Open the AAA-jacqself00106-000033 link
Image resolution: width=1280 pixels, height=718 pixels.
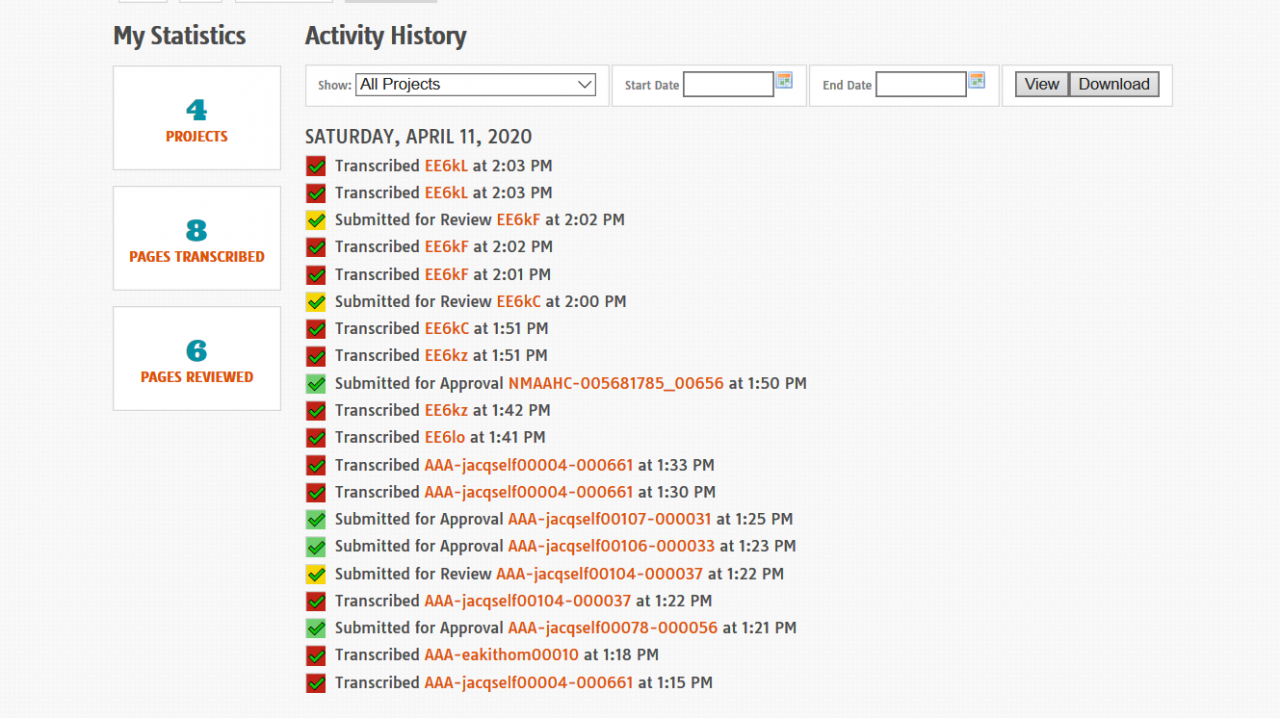[612, 546]
